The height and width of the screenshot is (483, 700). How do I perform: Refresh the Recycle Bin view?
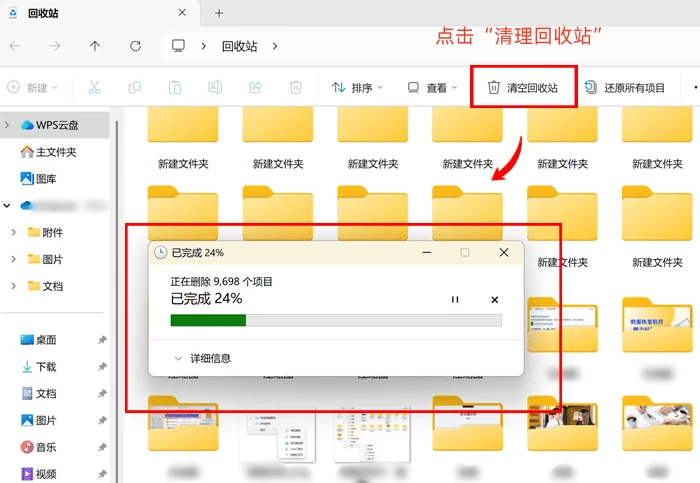coord(135,46)
